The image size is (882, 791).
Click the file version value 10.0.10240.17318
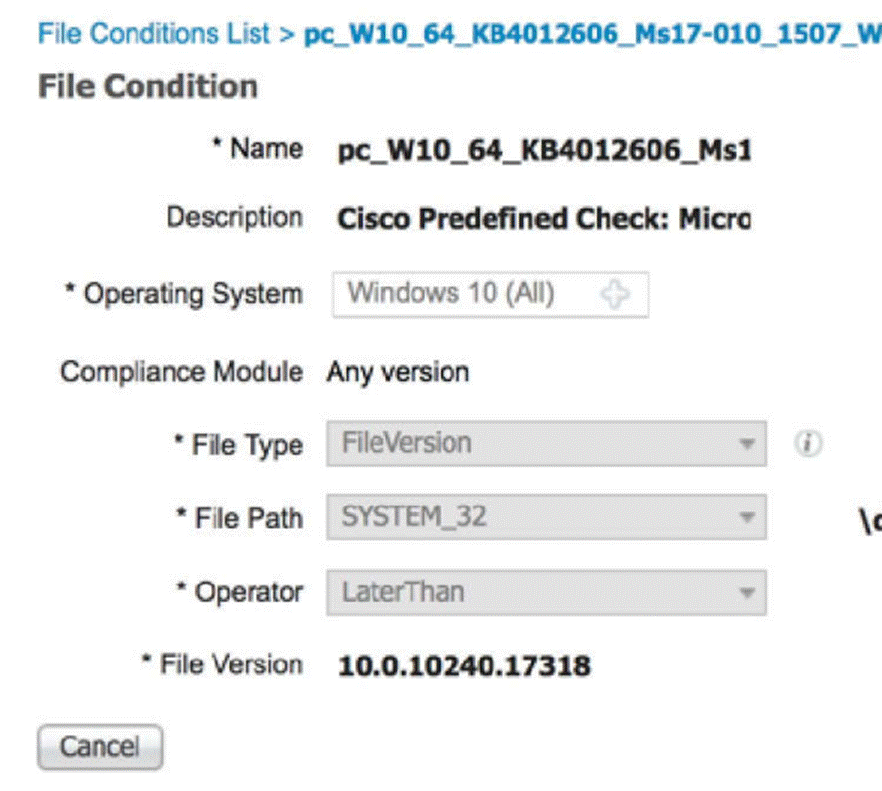tap(464, 665)
